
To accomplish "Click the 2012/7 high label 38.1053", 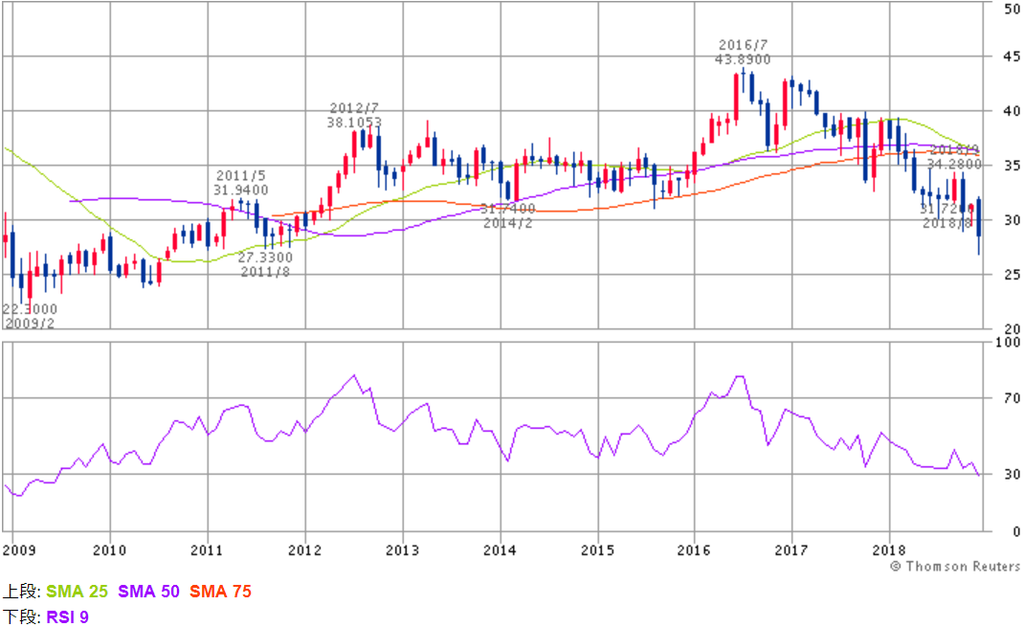I will point(354,122).
